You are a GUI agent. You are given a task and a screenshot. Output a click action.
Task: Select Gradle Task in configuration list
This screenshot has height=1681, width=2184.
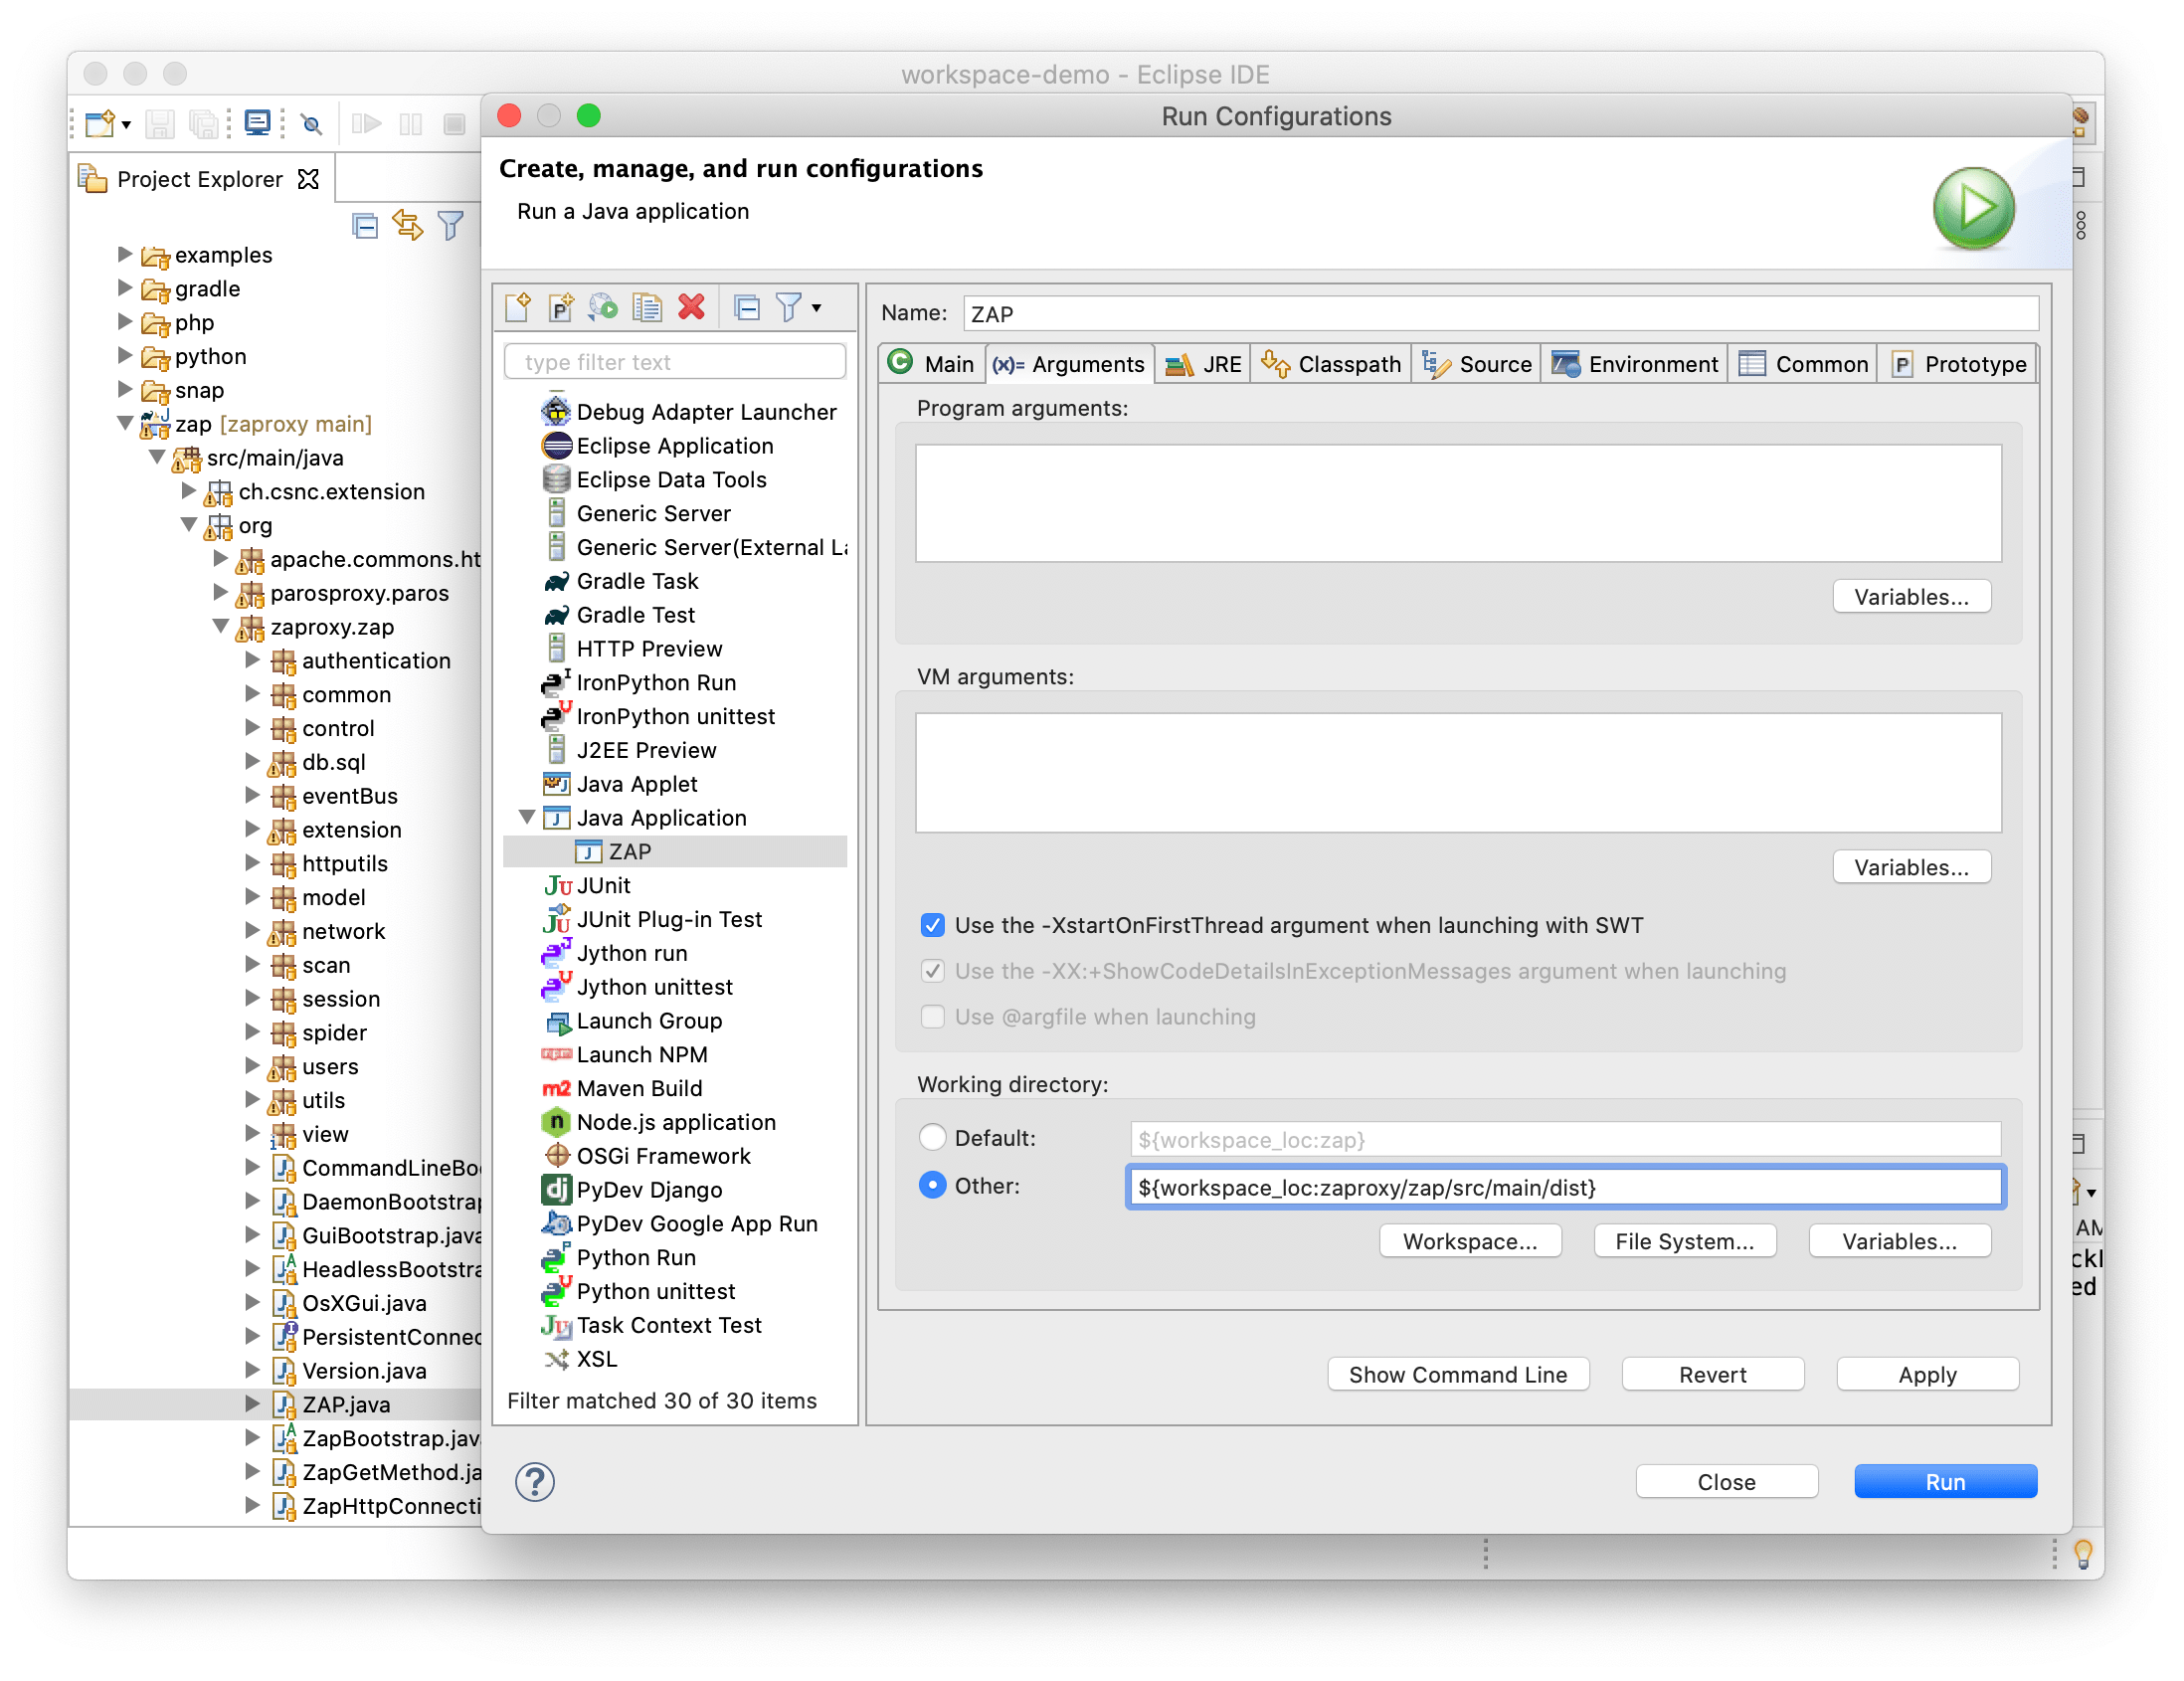637,581
